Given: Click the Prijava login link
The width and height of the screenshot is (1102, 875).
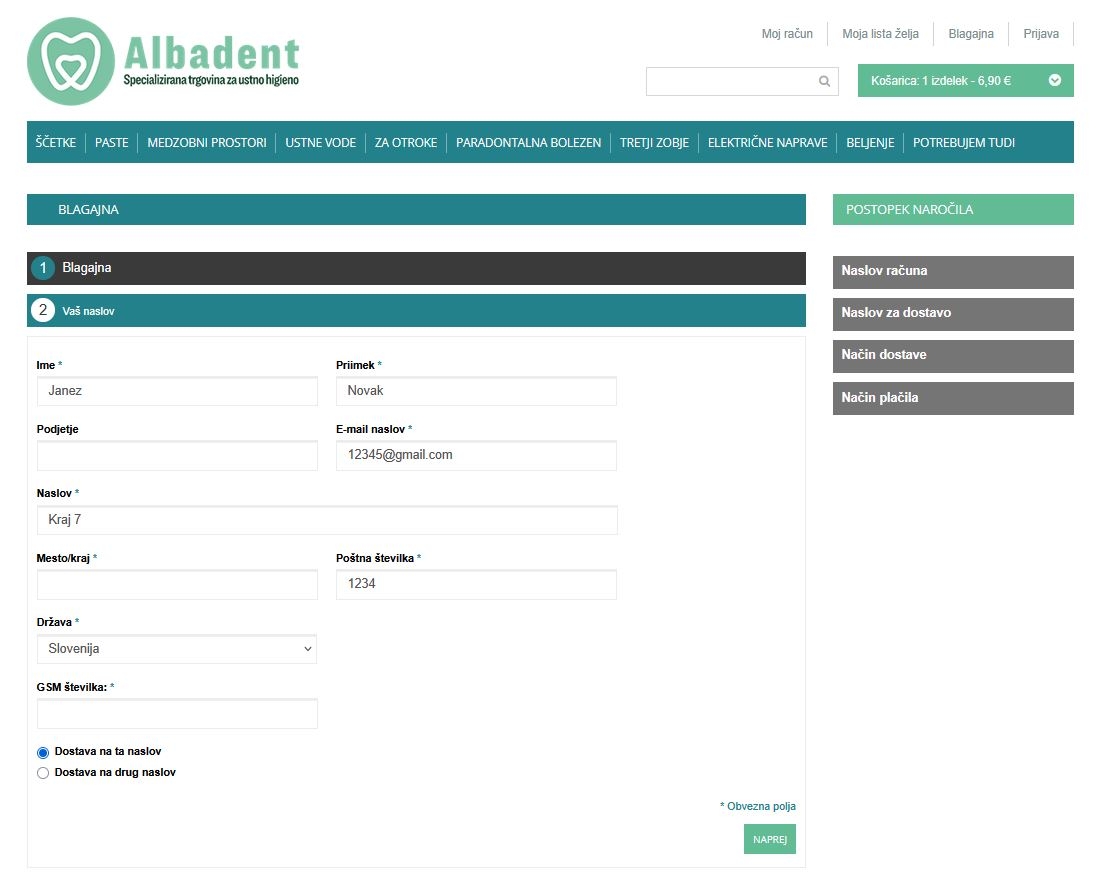Looking at the screenshot, I should (x=1041, y=34).
